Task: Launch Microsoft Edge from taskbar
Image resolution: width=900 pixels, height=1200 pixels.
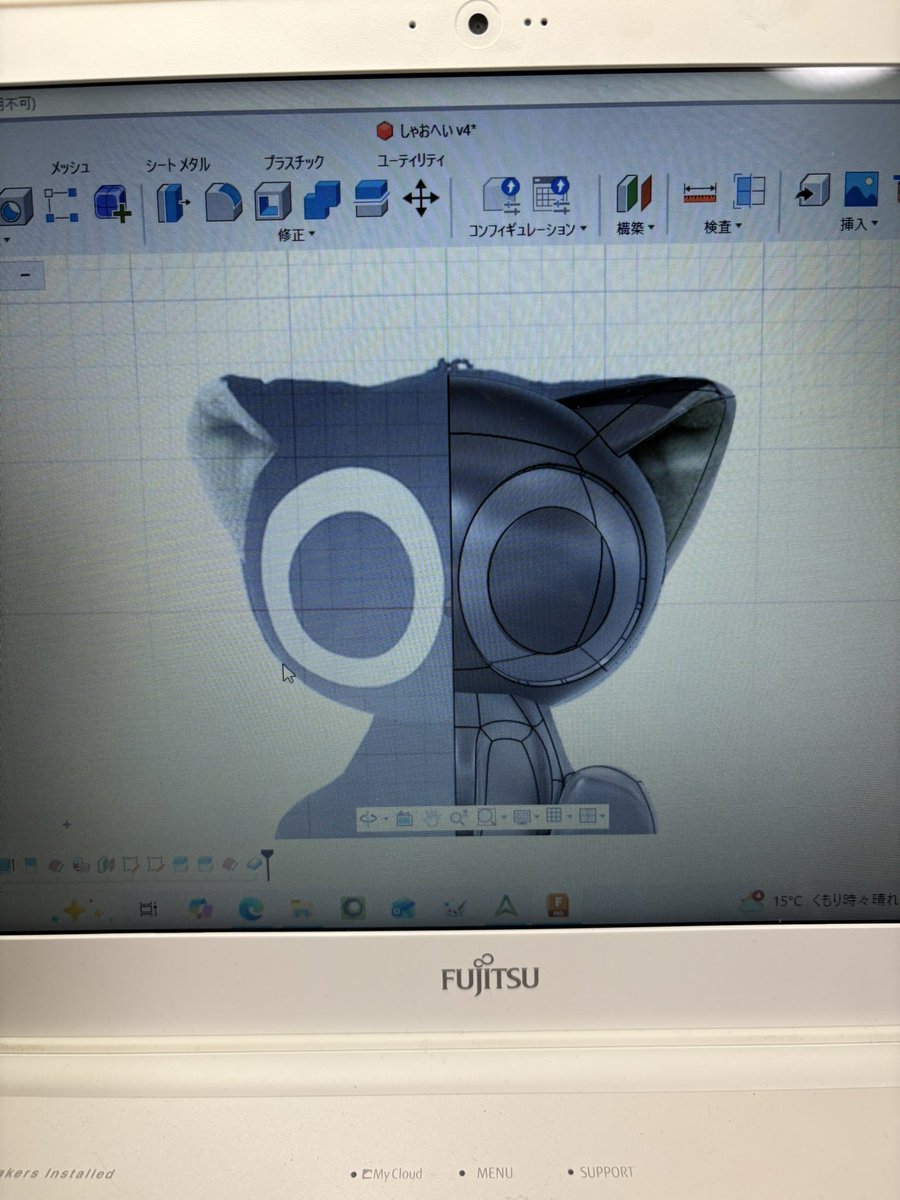Action: coord(250,908)
